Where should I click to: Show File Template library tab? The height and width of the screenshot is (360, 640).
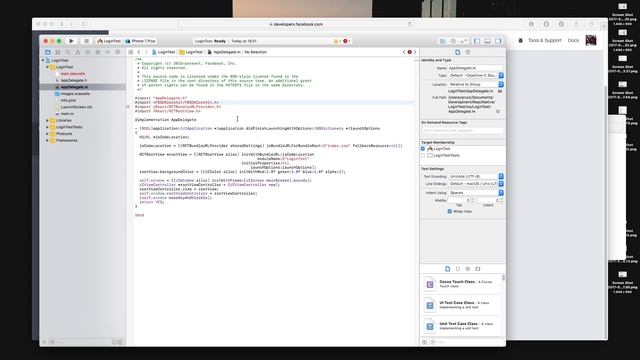[x=448, y=269]
